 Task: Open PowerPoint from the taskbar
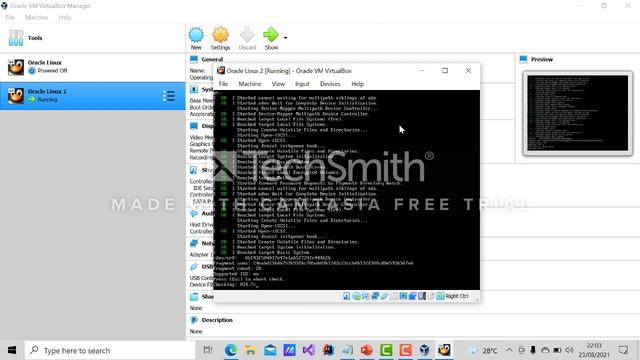click(x=367, y=350)
